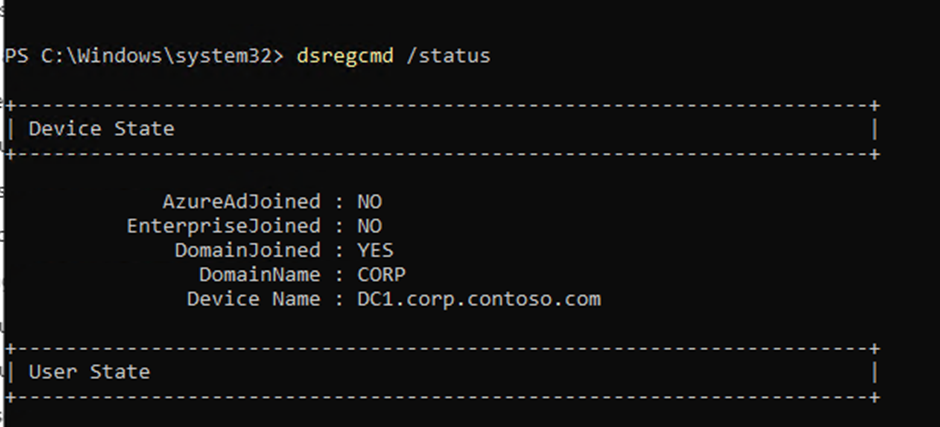The image size is (940, 427).
Task: Click the EnterpriseJoined label
Action: [x=223, y=226]
